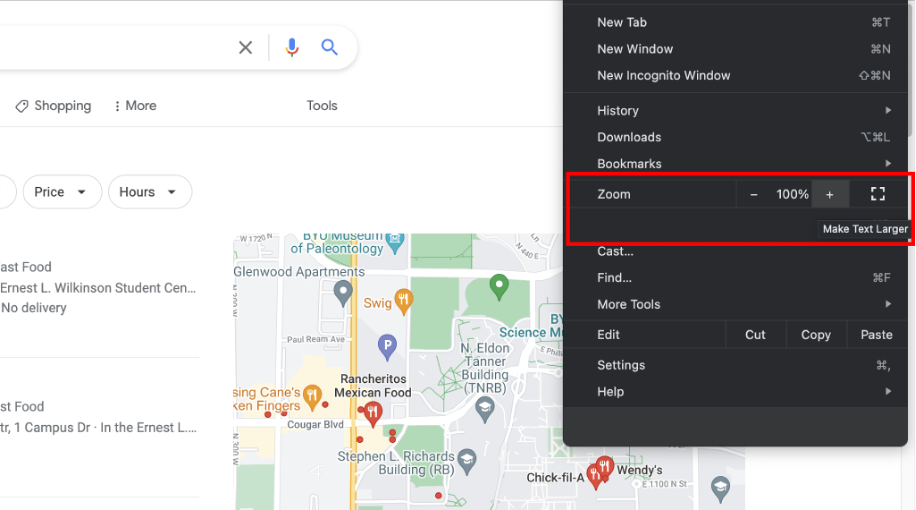Screen dimensions: 916x510
Task: Click the green park pin on map
Action: (499, 287)
